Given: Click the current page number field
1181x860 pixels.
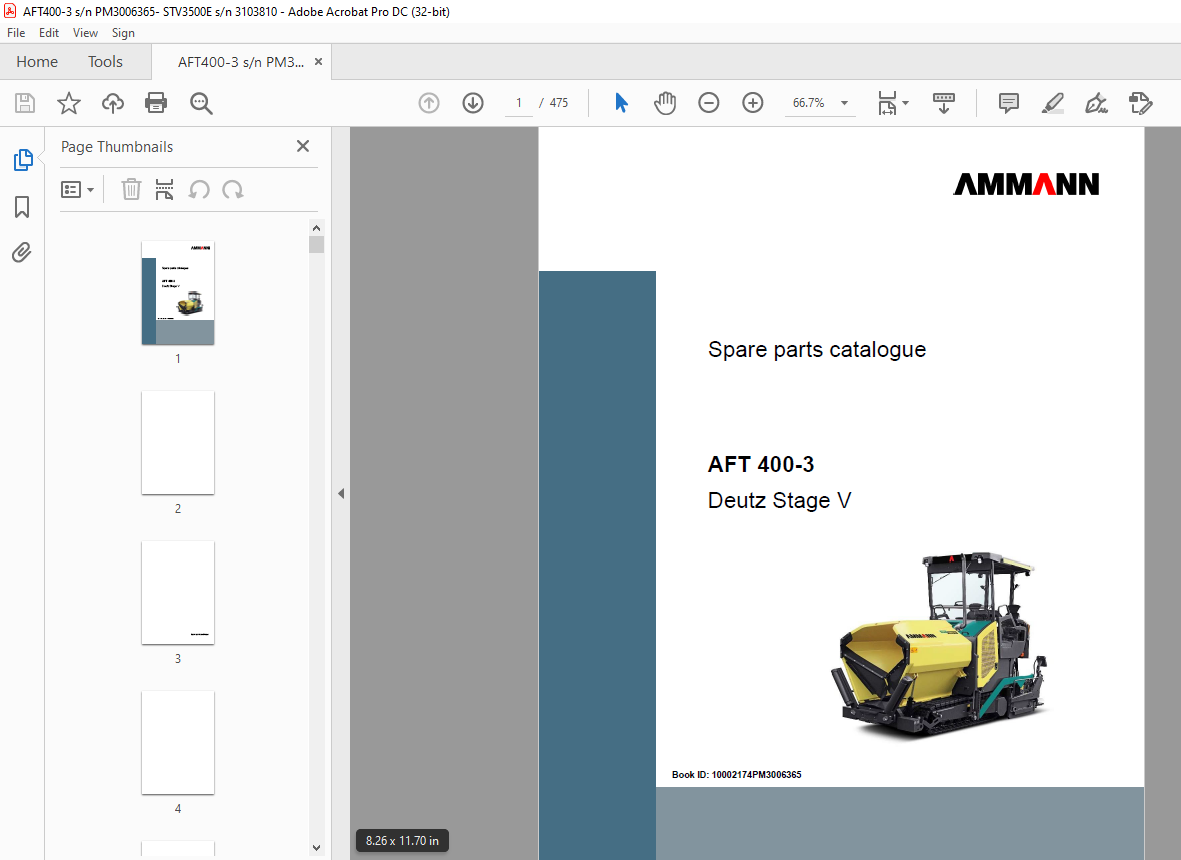Looking at the screenshot, I should click(x=519, y=103).
